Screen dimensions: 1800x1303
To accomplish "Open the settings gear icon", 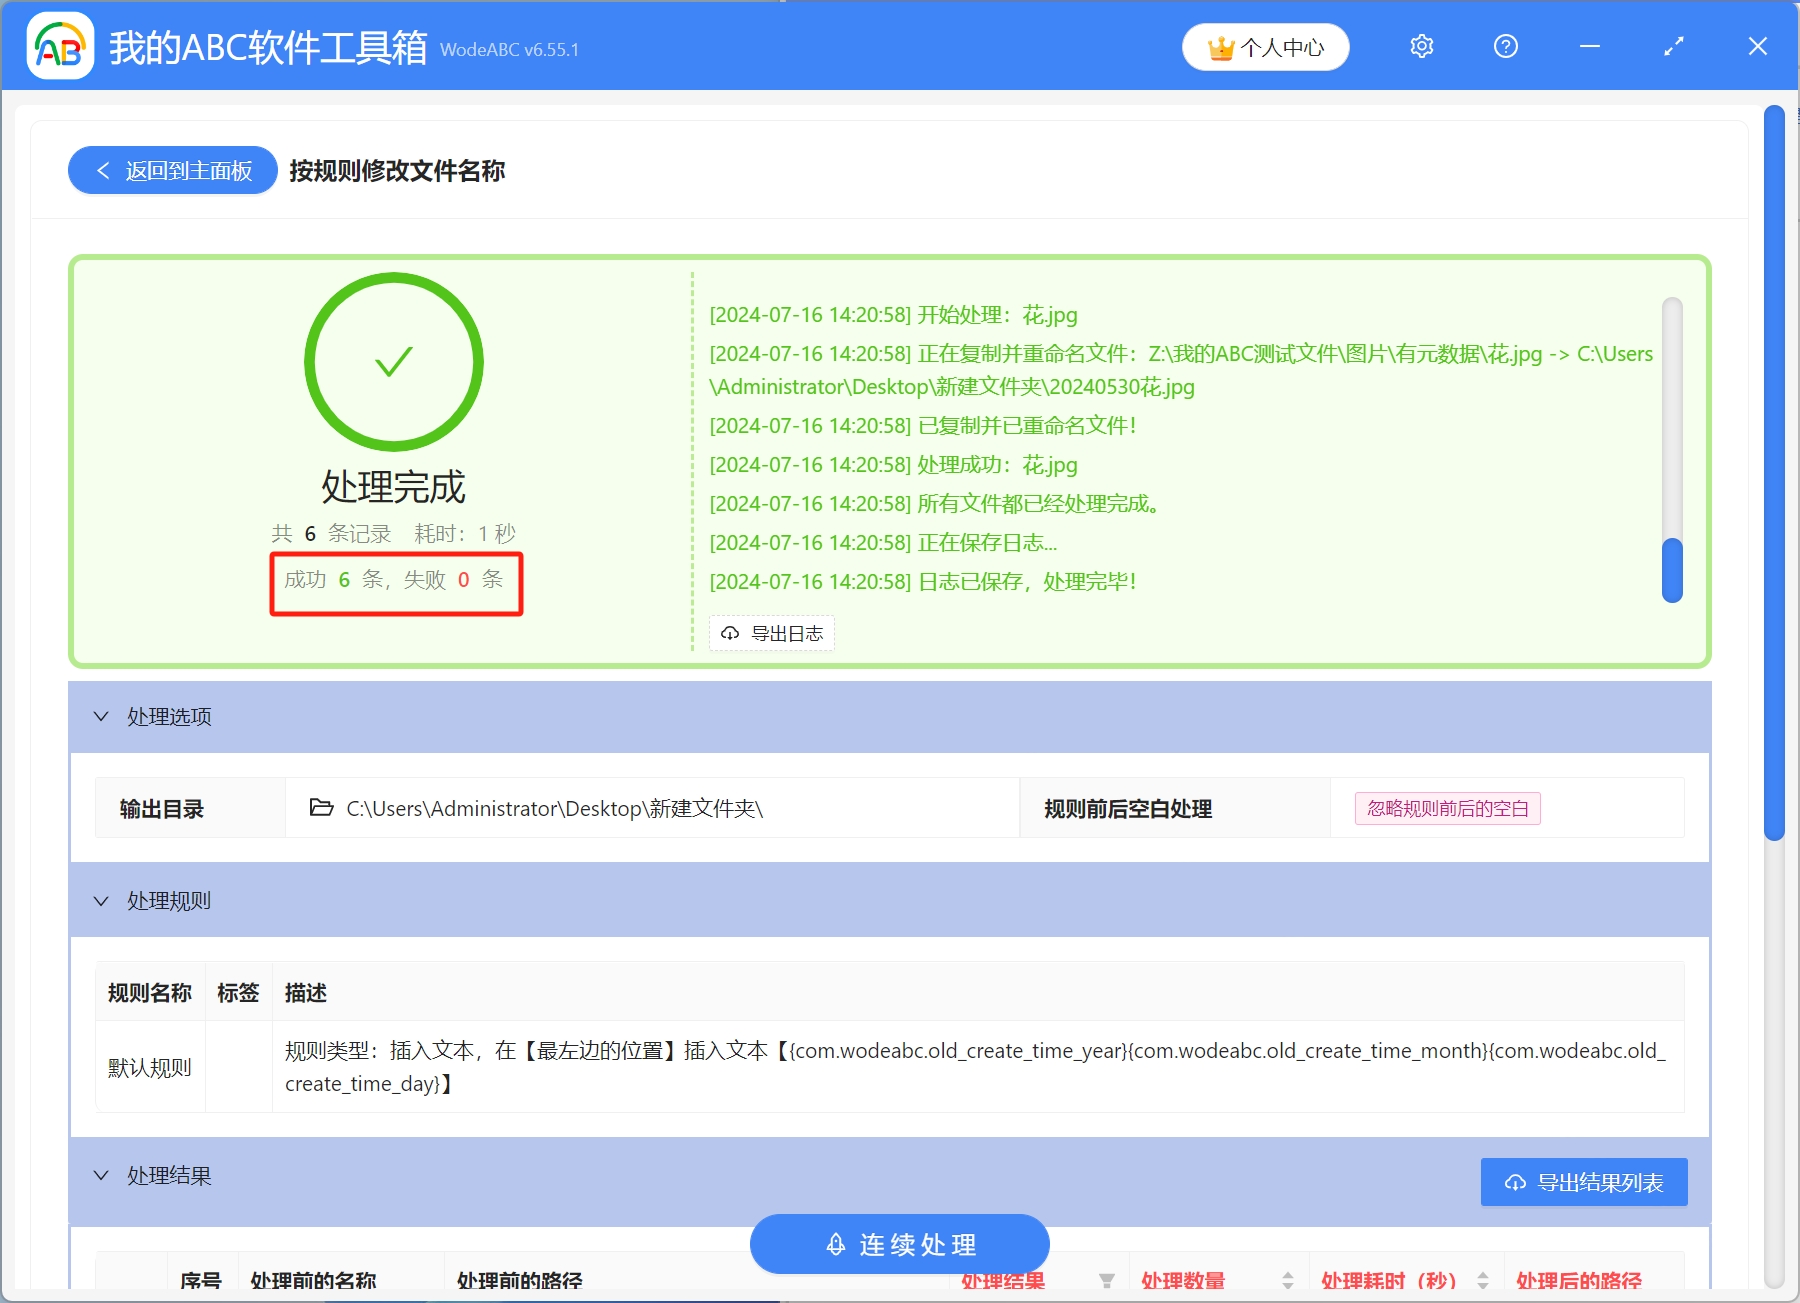I will (1421, 46).
